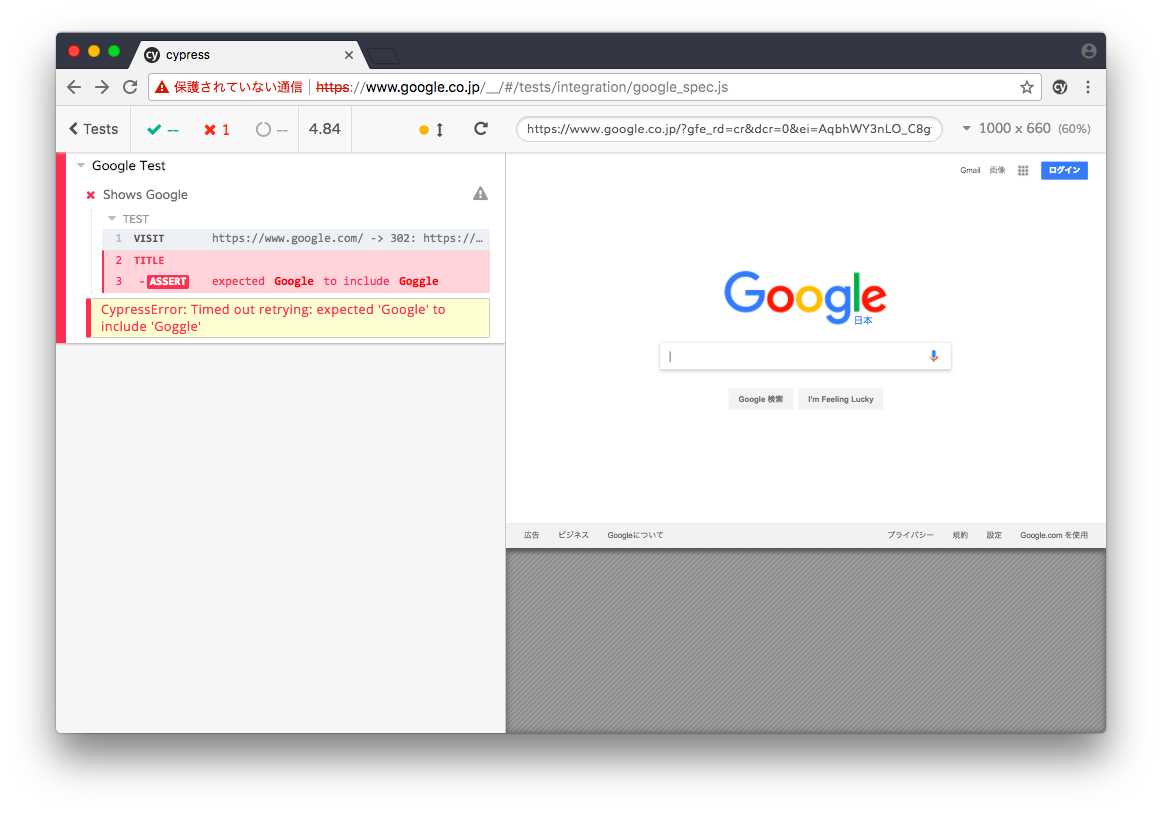1162x813 pixels.
Task: Go back with browser back arrow
Action: (74, 87)
